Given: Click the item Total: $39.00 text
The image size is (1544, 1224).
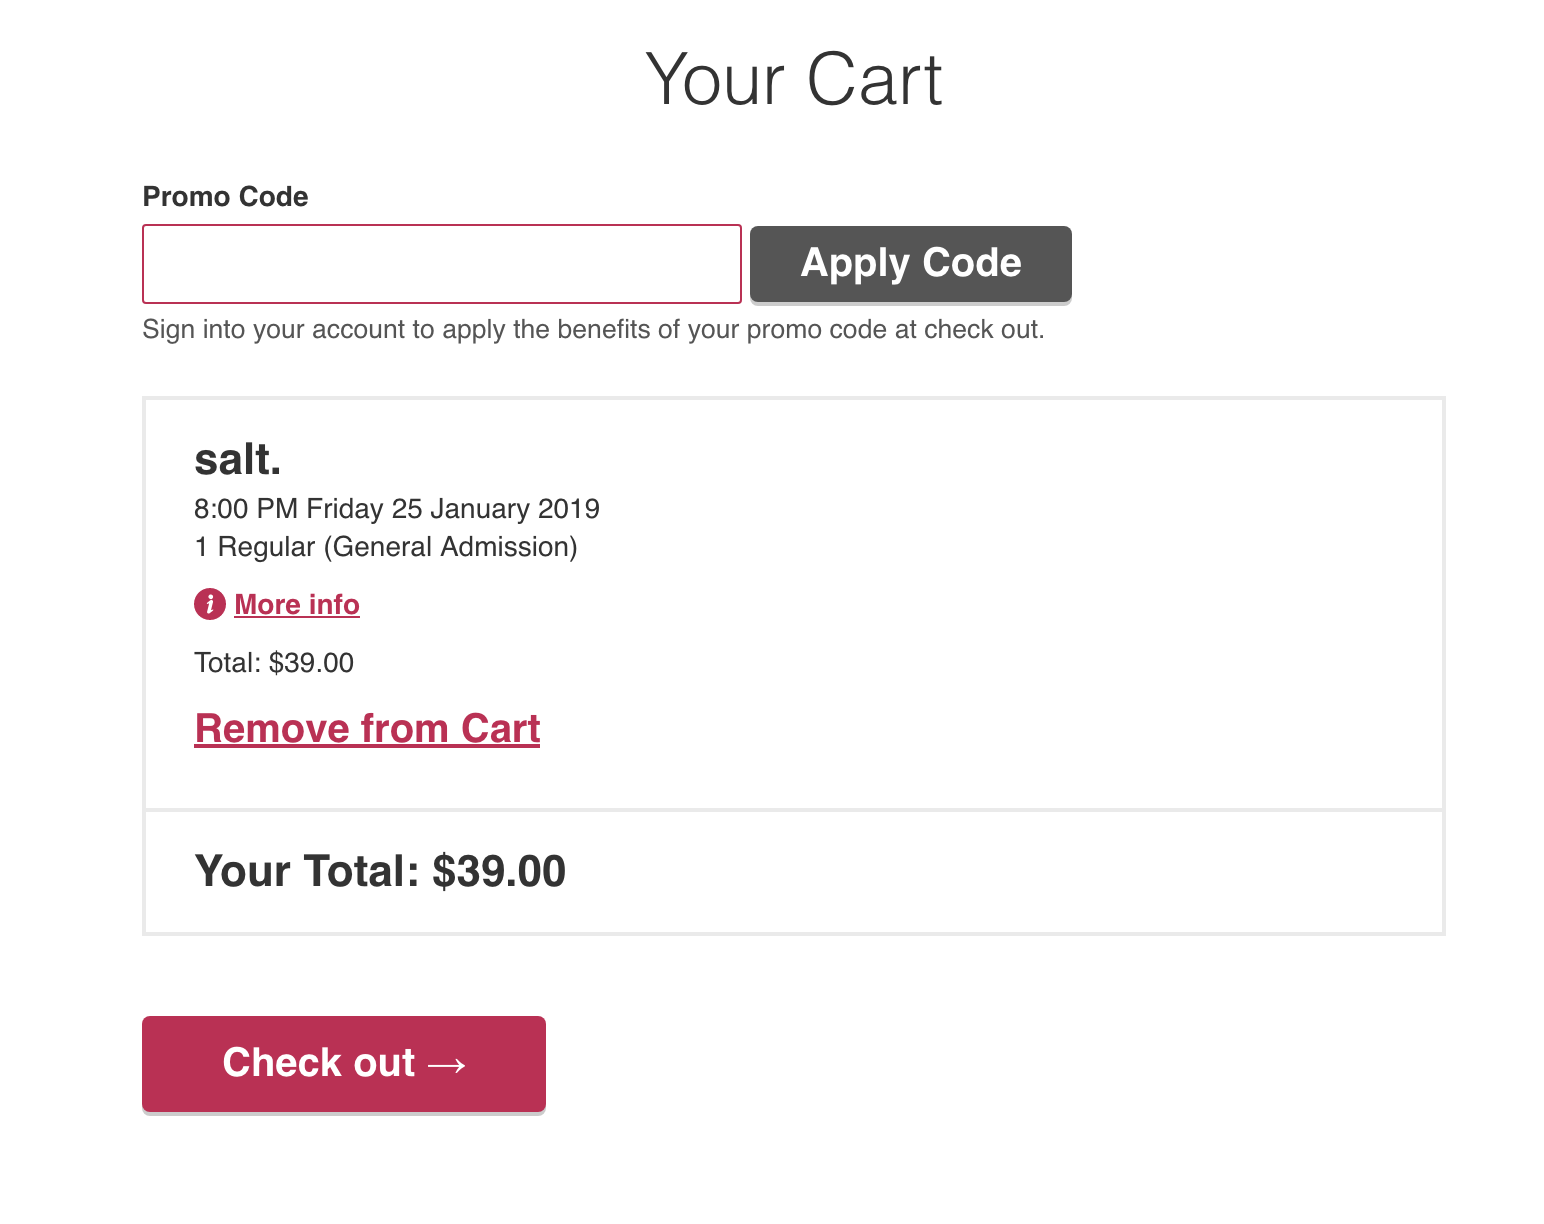Looking at the screenshot, I should (x=273, y=663).
